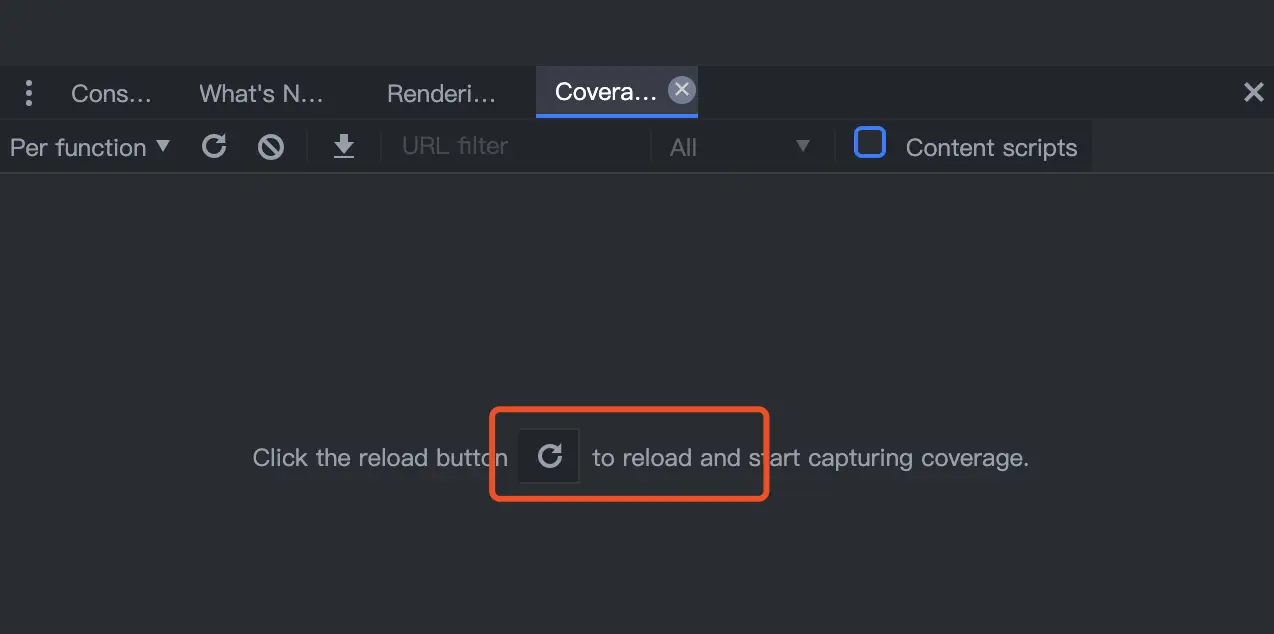Click the 'Click the reload button' instruction text
The height and width of the screenshot is (634, 1274).
(380, 458)
